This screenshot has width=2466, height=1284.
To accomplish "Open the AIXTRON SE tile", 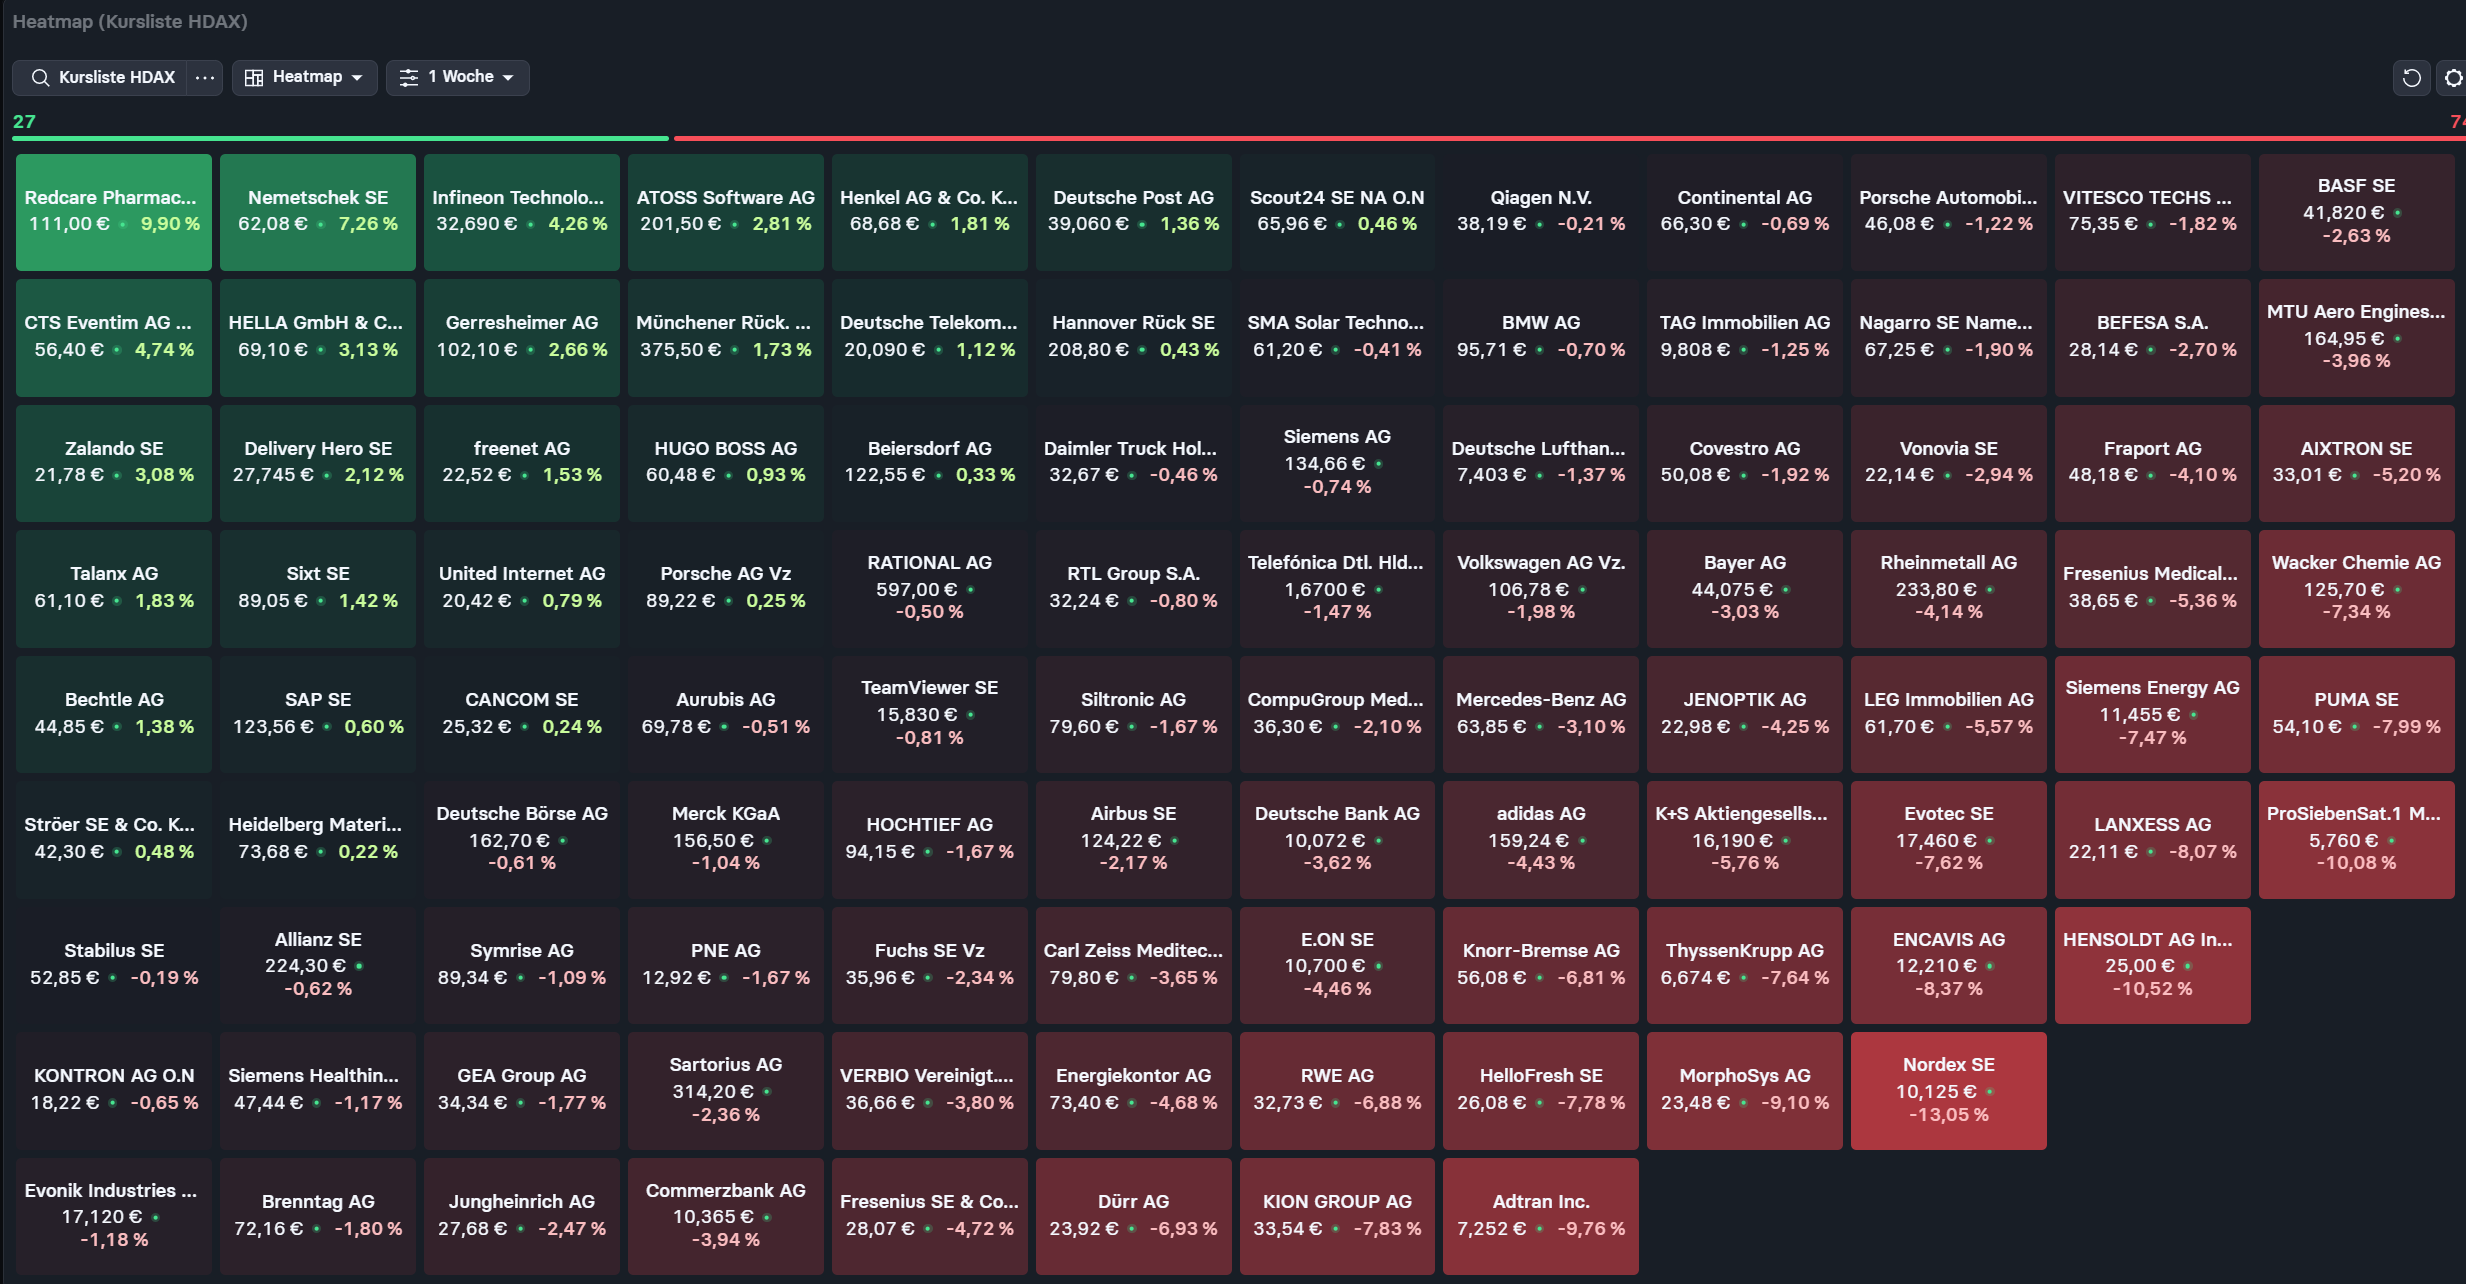I will coord(2356,463).
